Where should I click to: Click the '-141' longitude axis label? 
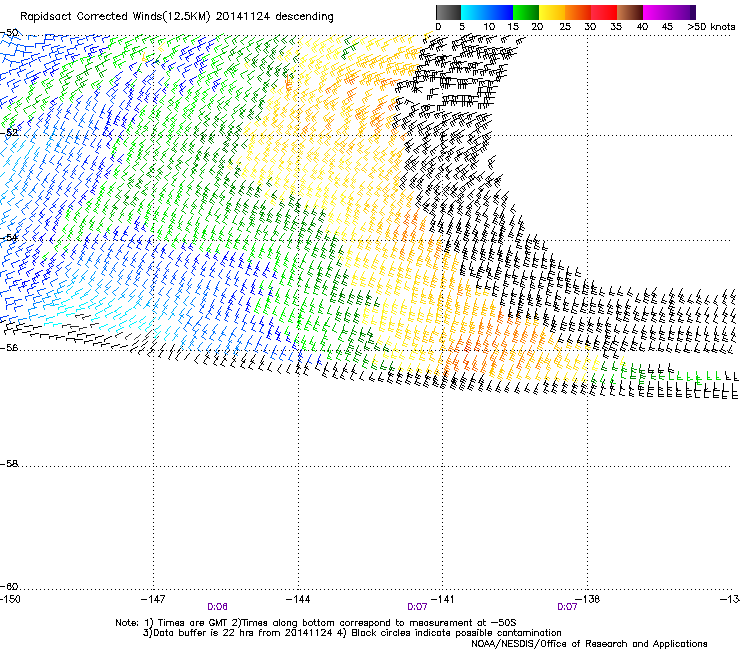[x=443, y=599]
